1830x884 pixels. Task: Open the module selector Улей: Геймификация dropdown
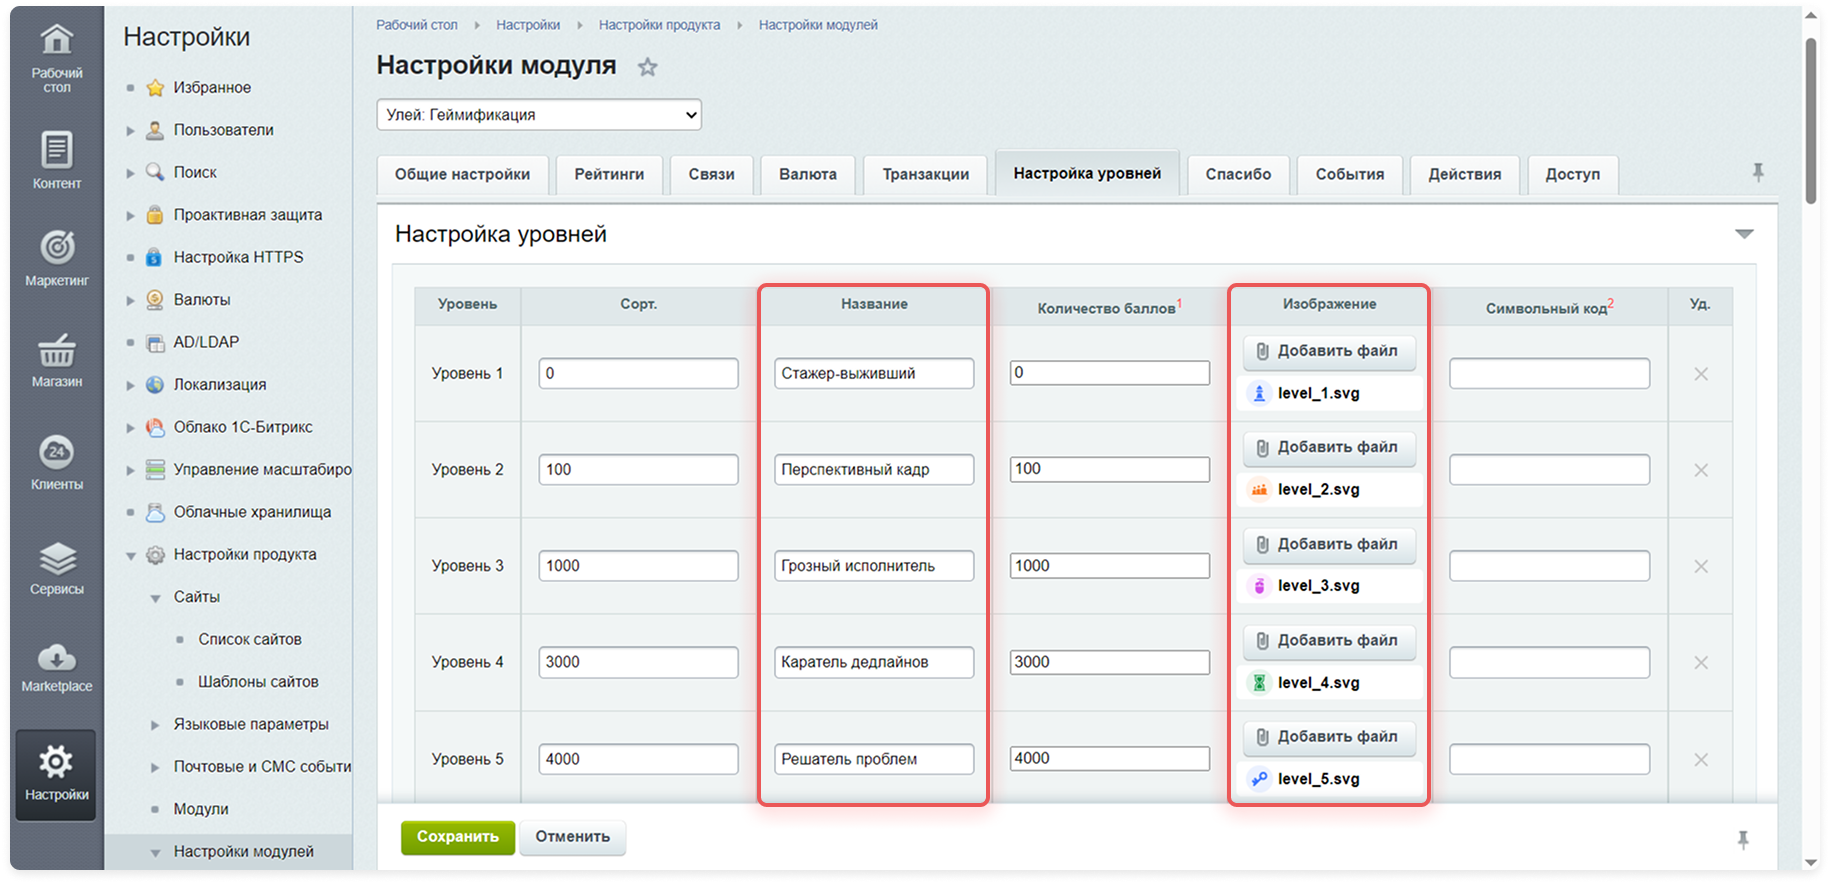(539, 115)
